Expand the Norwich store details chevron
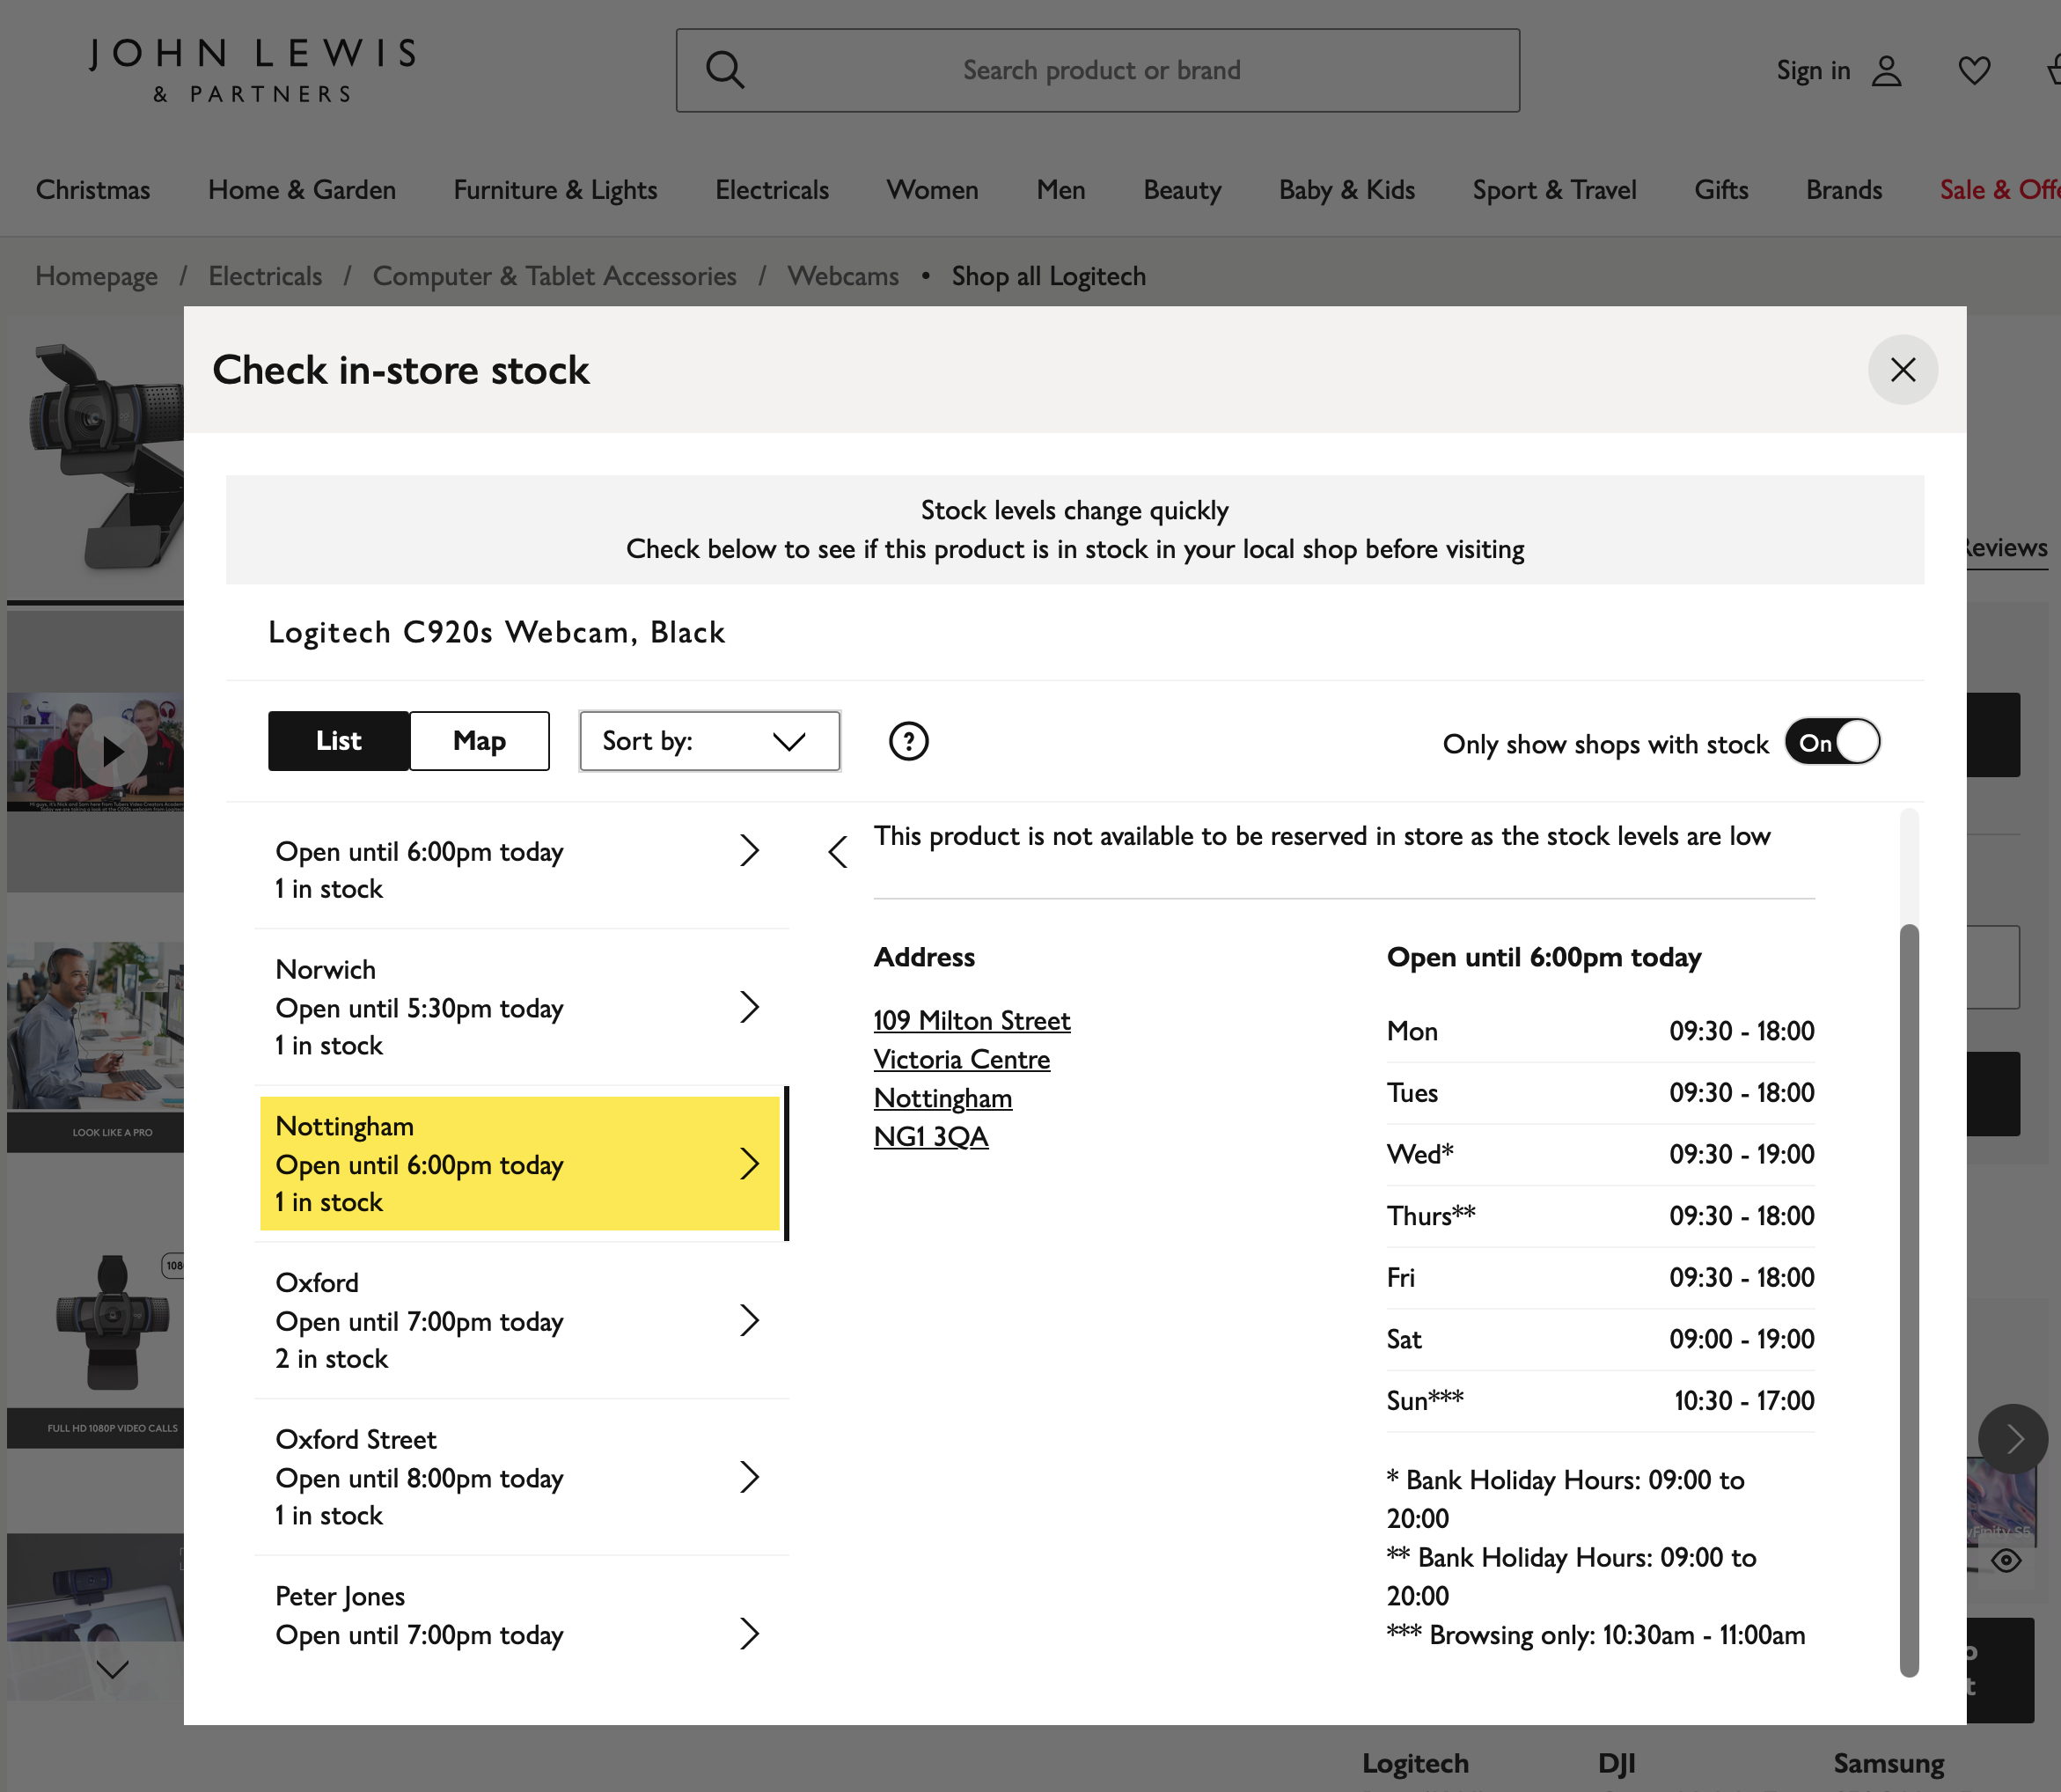Screen dimensions: 2061x1792 (749, 1007)
